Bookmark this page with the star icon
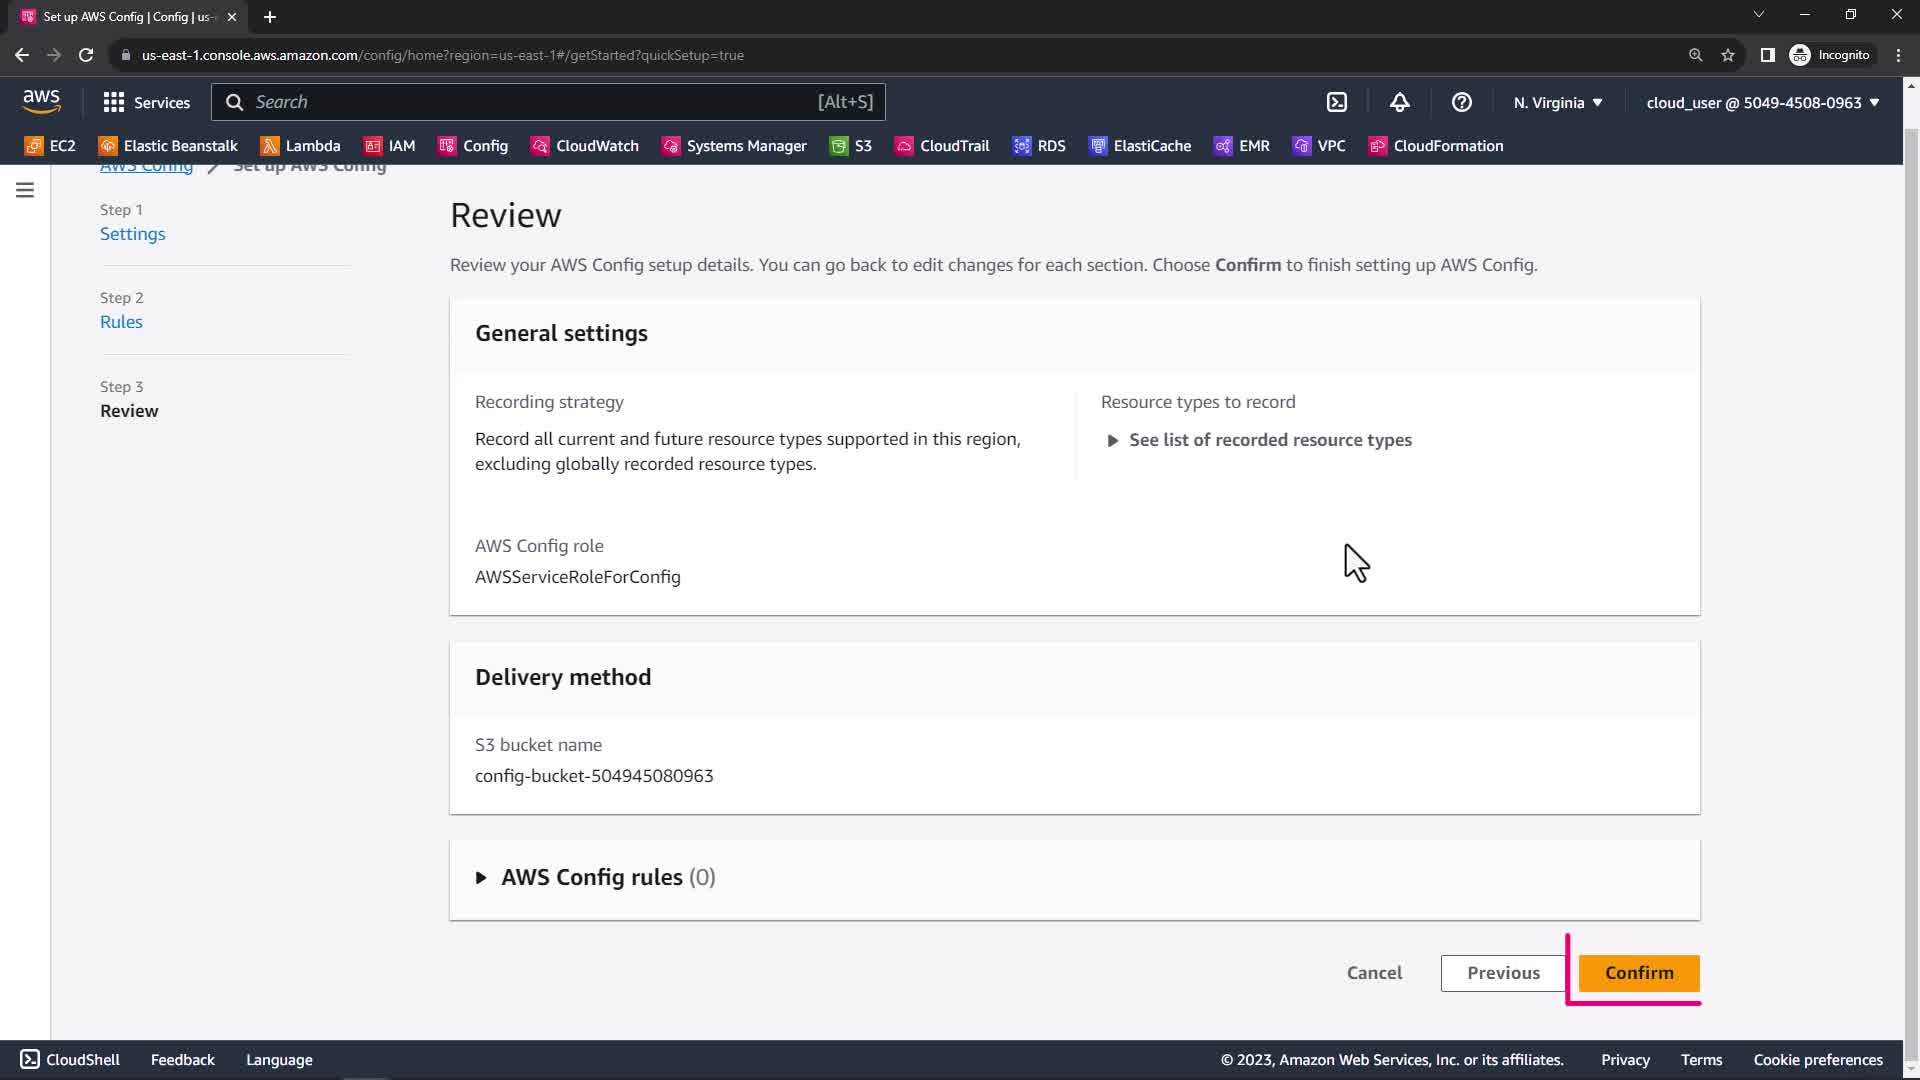The width and height of the screenshot is (1920, 1080). pyautogui.click(x=1727, y=55)
